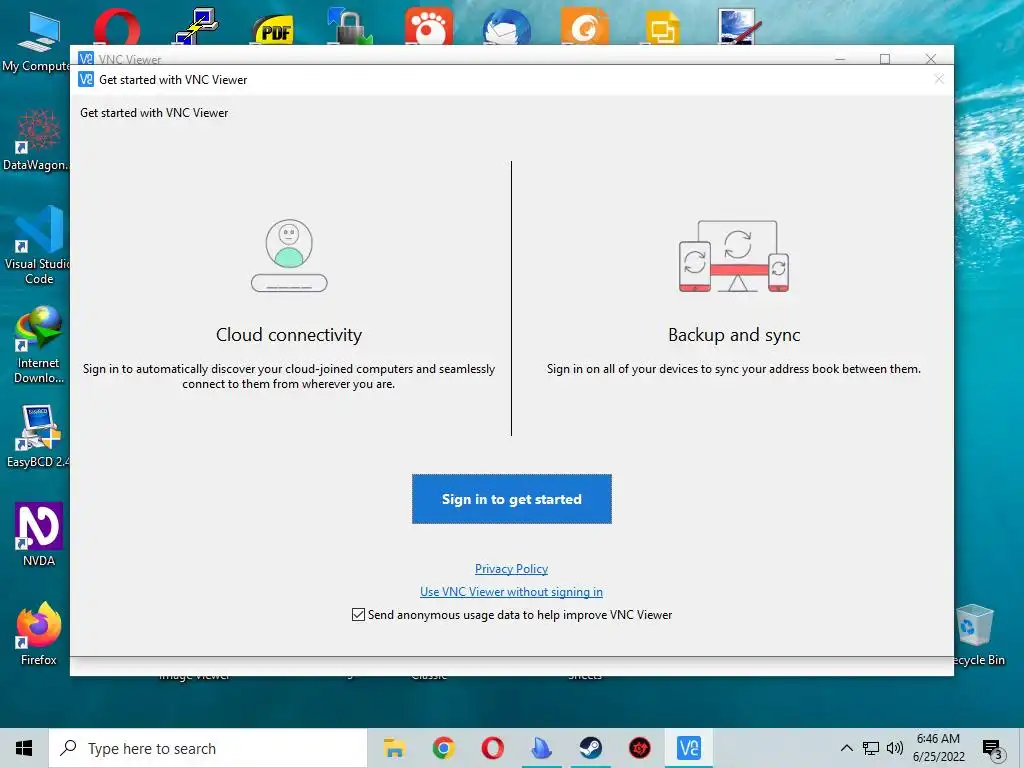Open File Explorer from taskbar
The image size is (1024, 768).
[x=394, y=748]
